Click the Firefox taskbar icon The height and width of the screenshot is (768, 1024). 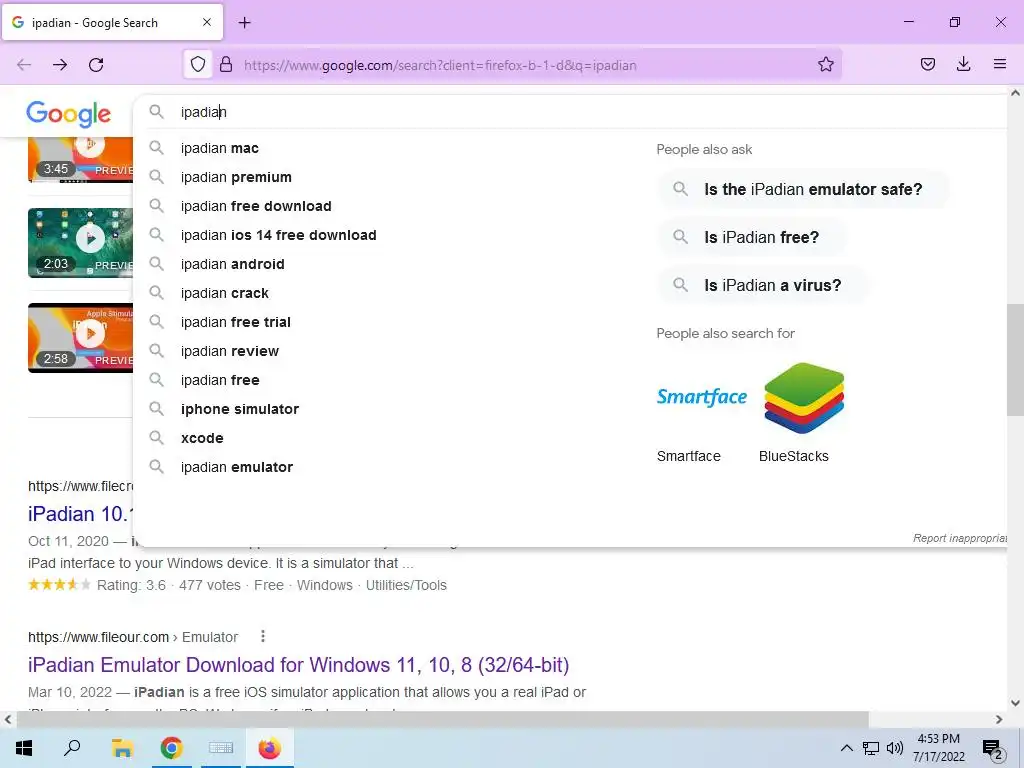[270, 748]
